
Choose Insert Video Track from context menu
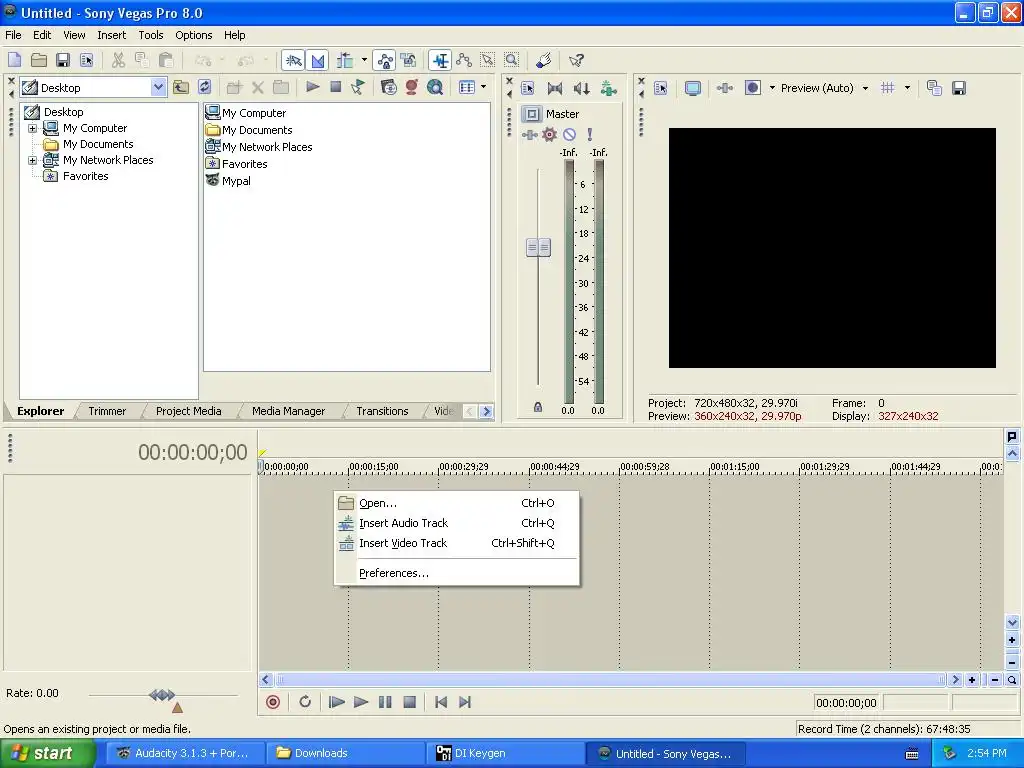[x=456, y=543]
